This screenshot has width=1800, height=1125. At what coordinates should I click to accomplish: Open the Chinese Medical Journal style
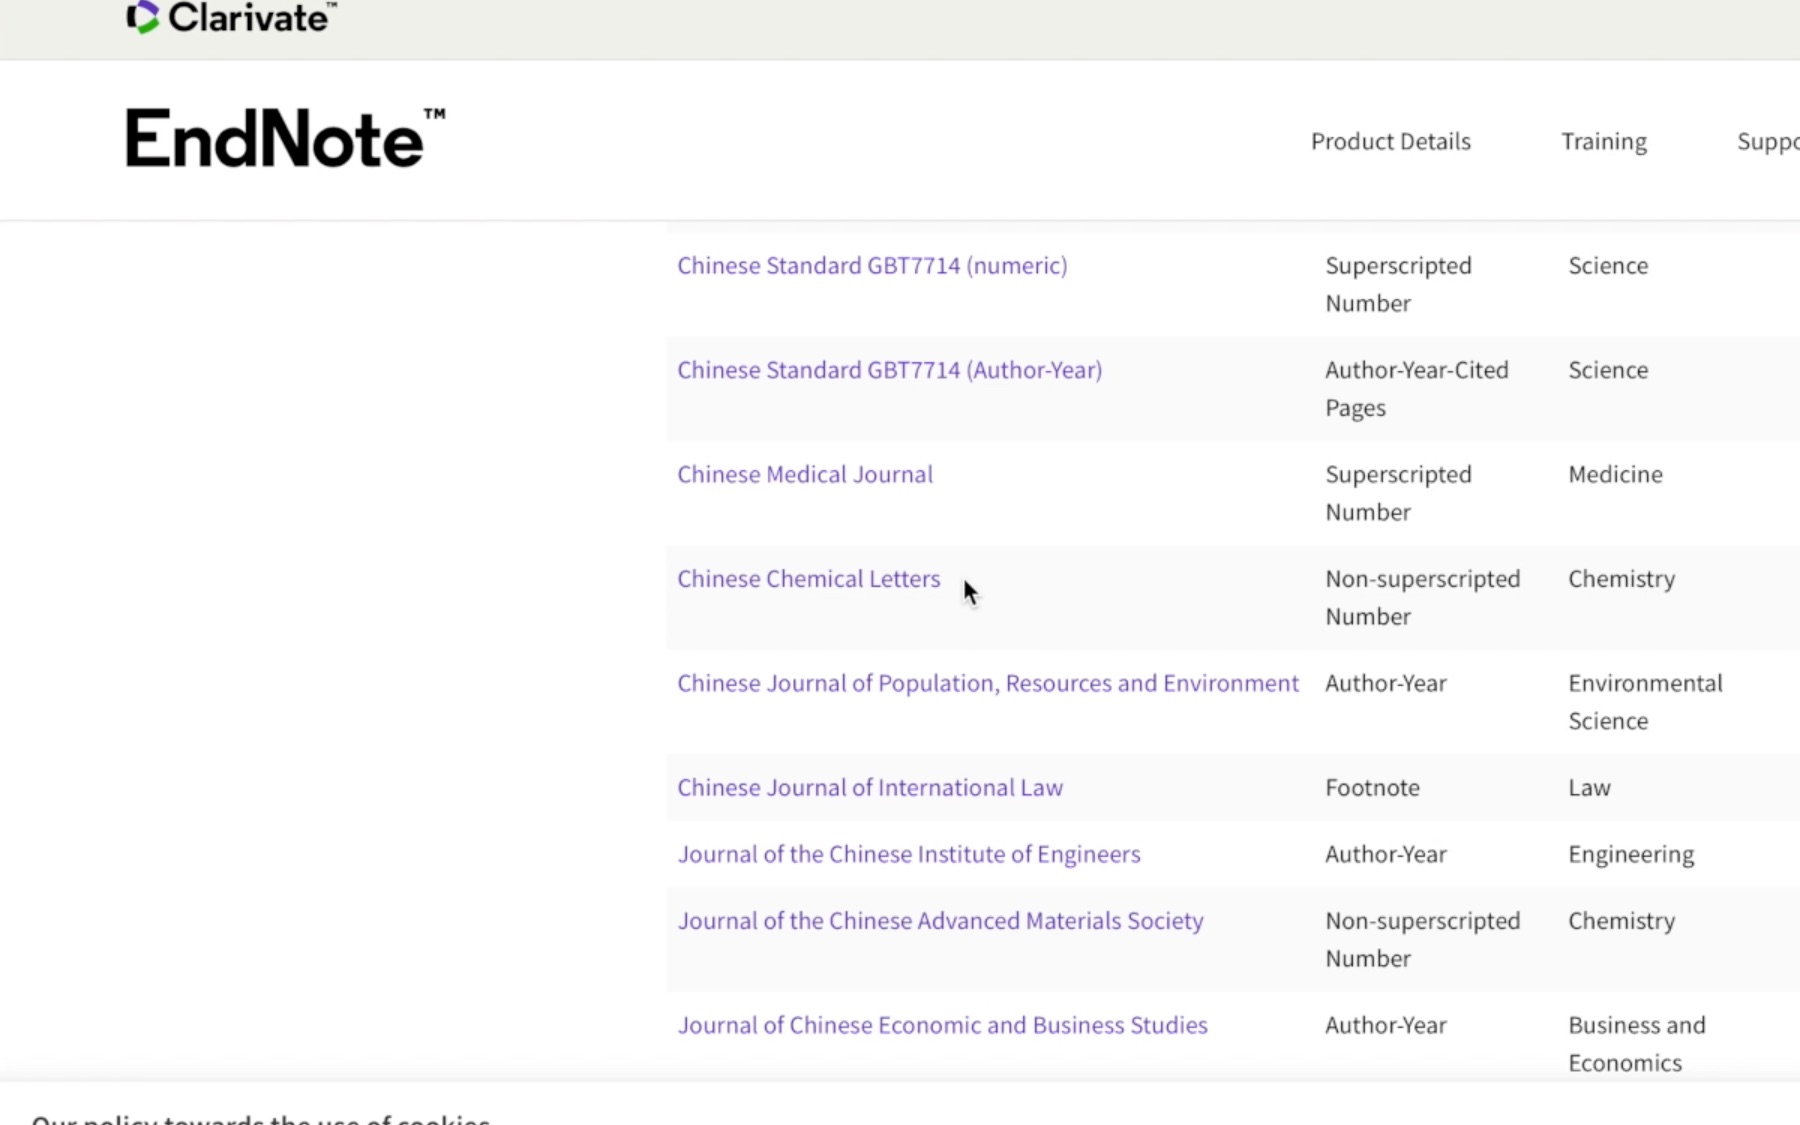pos(805,474)
